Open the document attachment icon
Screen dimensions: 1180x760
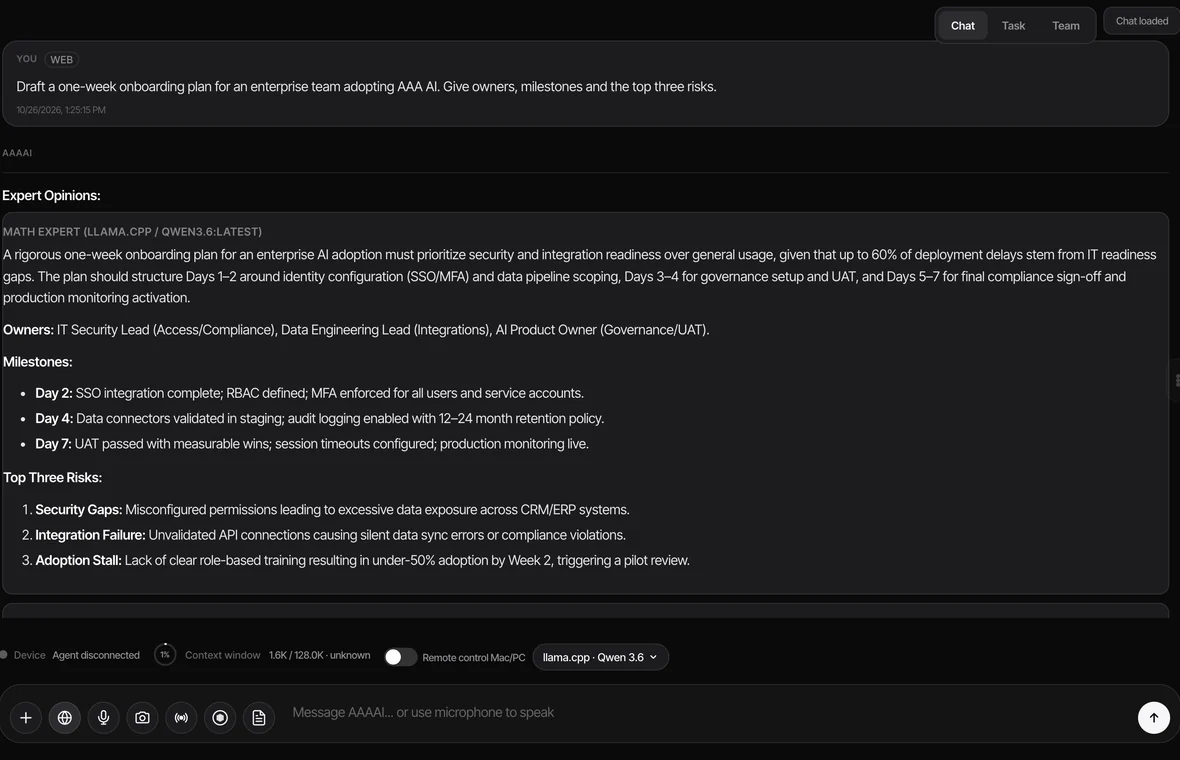[259, 718]
